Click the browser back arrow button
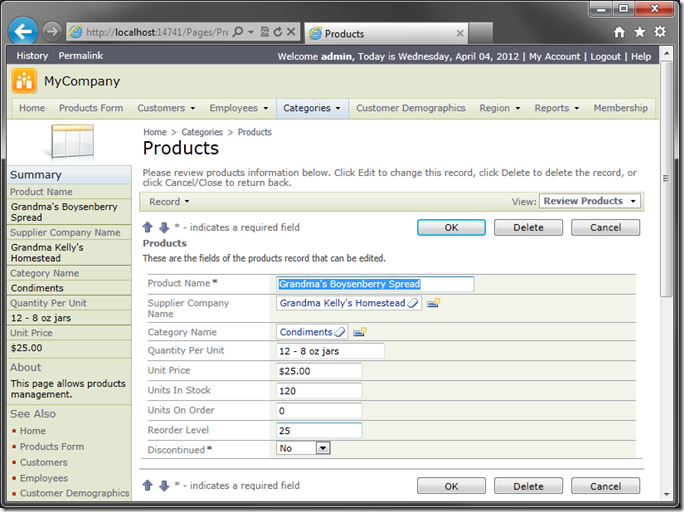The width and height of the screenshot is (684, 512). tap(23, 31)
